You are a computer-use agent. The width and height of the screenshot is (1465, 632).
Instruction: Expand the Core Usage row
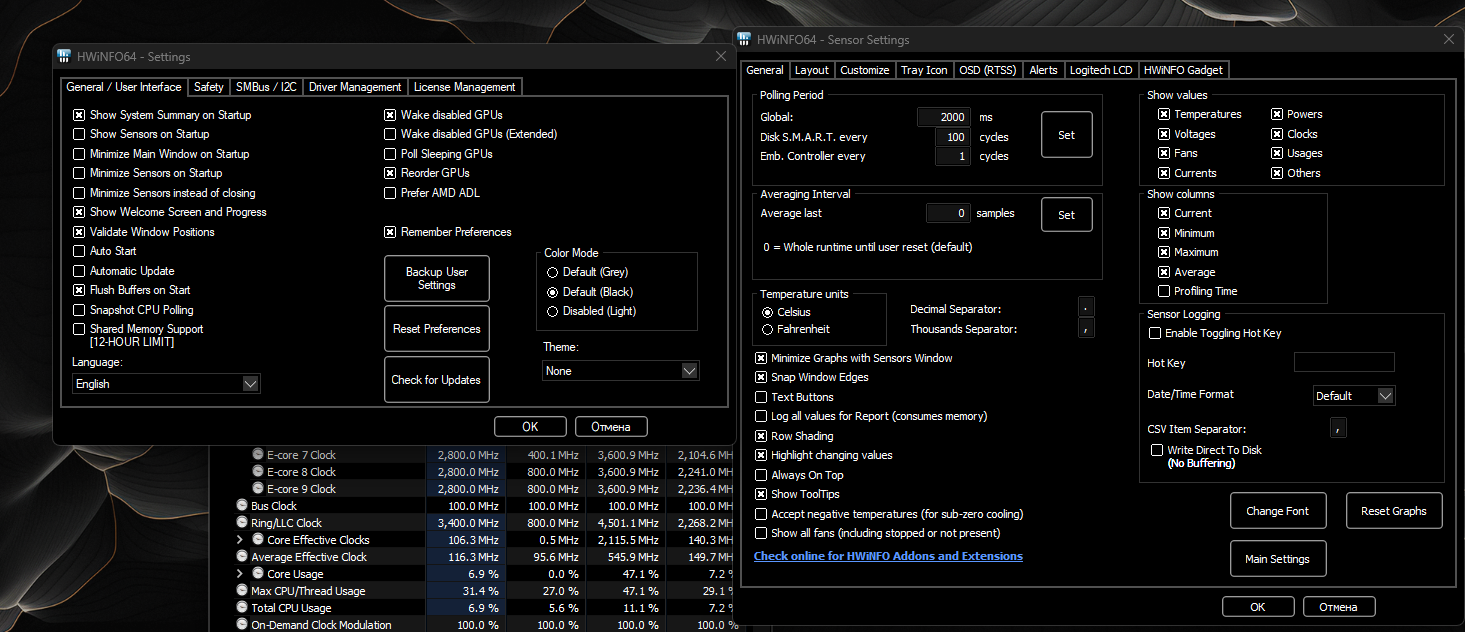(239, 574)
